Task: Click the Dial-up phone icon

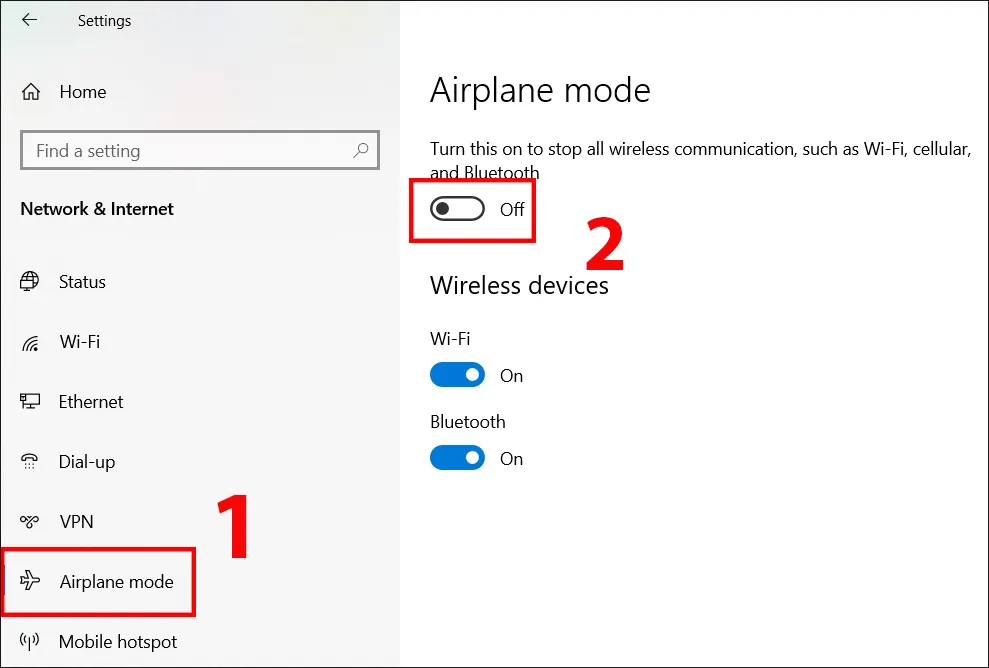Action: (x=31, y=462)
